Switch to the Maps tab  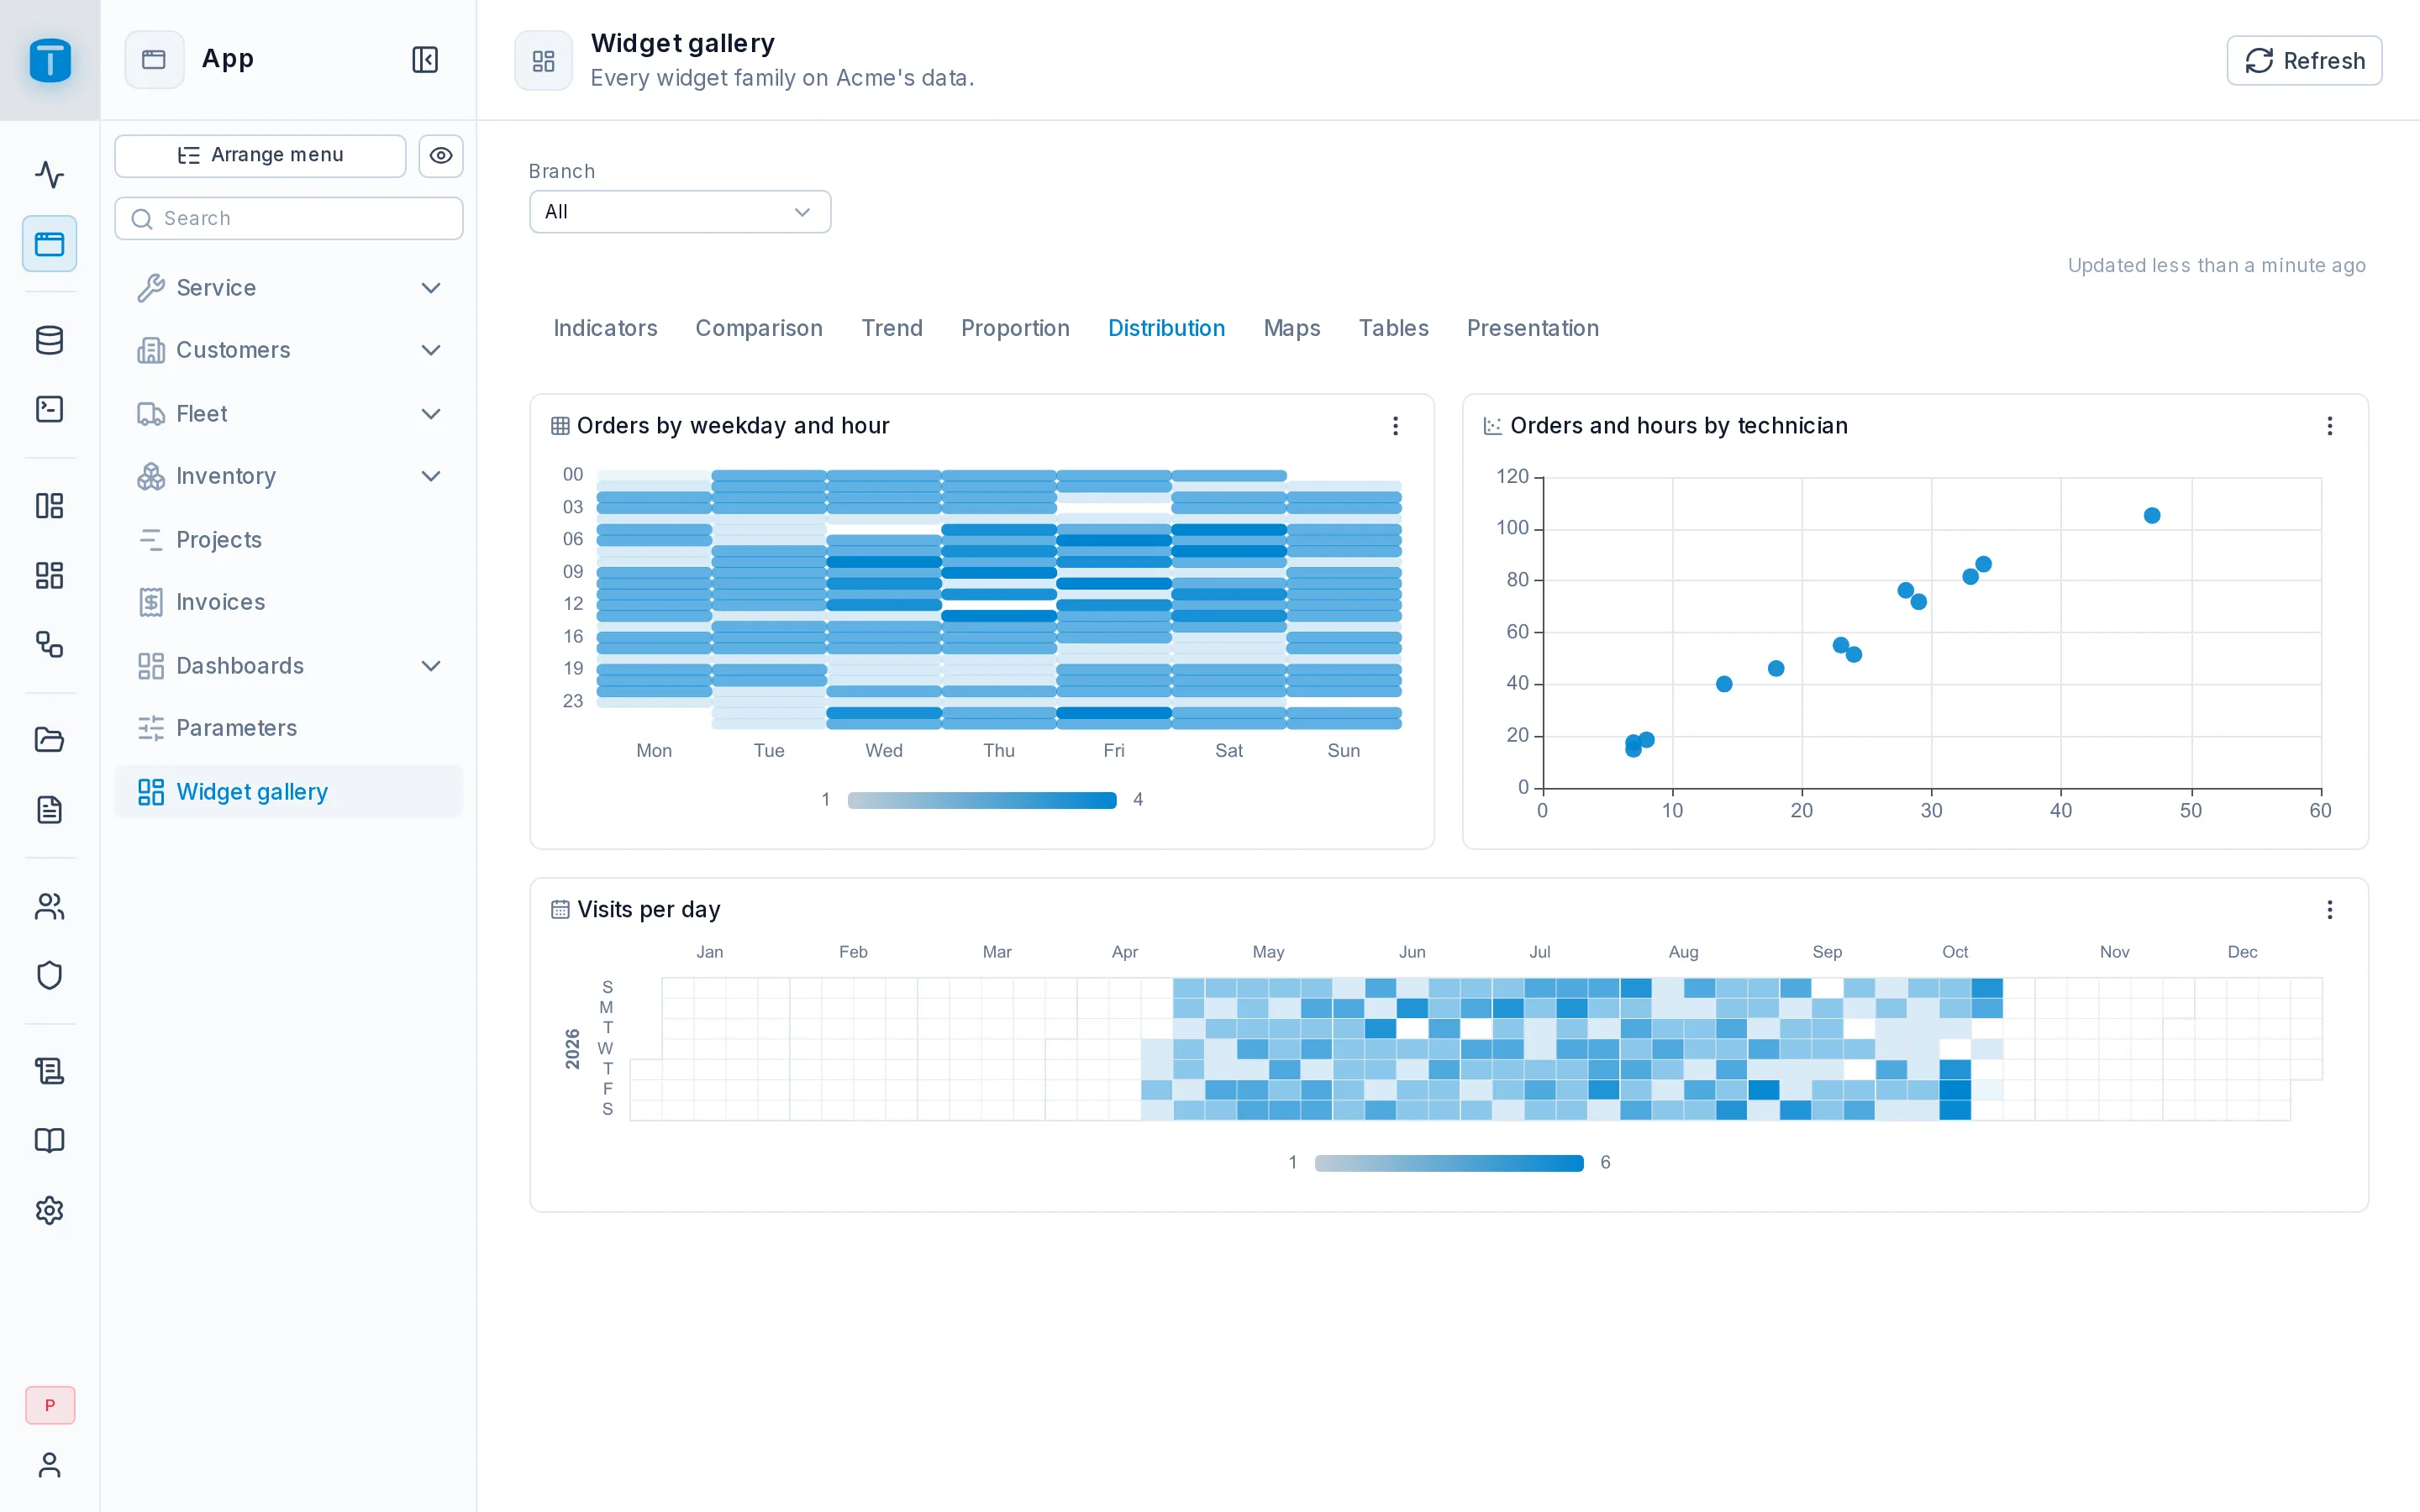point(1292,328)
